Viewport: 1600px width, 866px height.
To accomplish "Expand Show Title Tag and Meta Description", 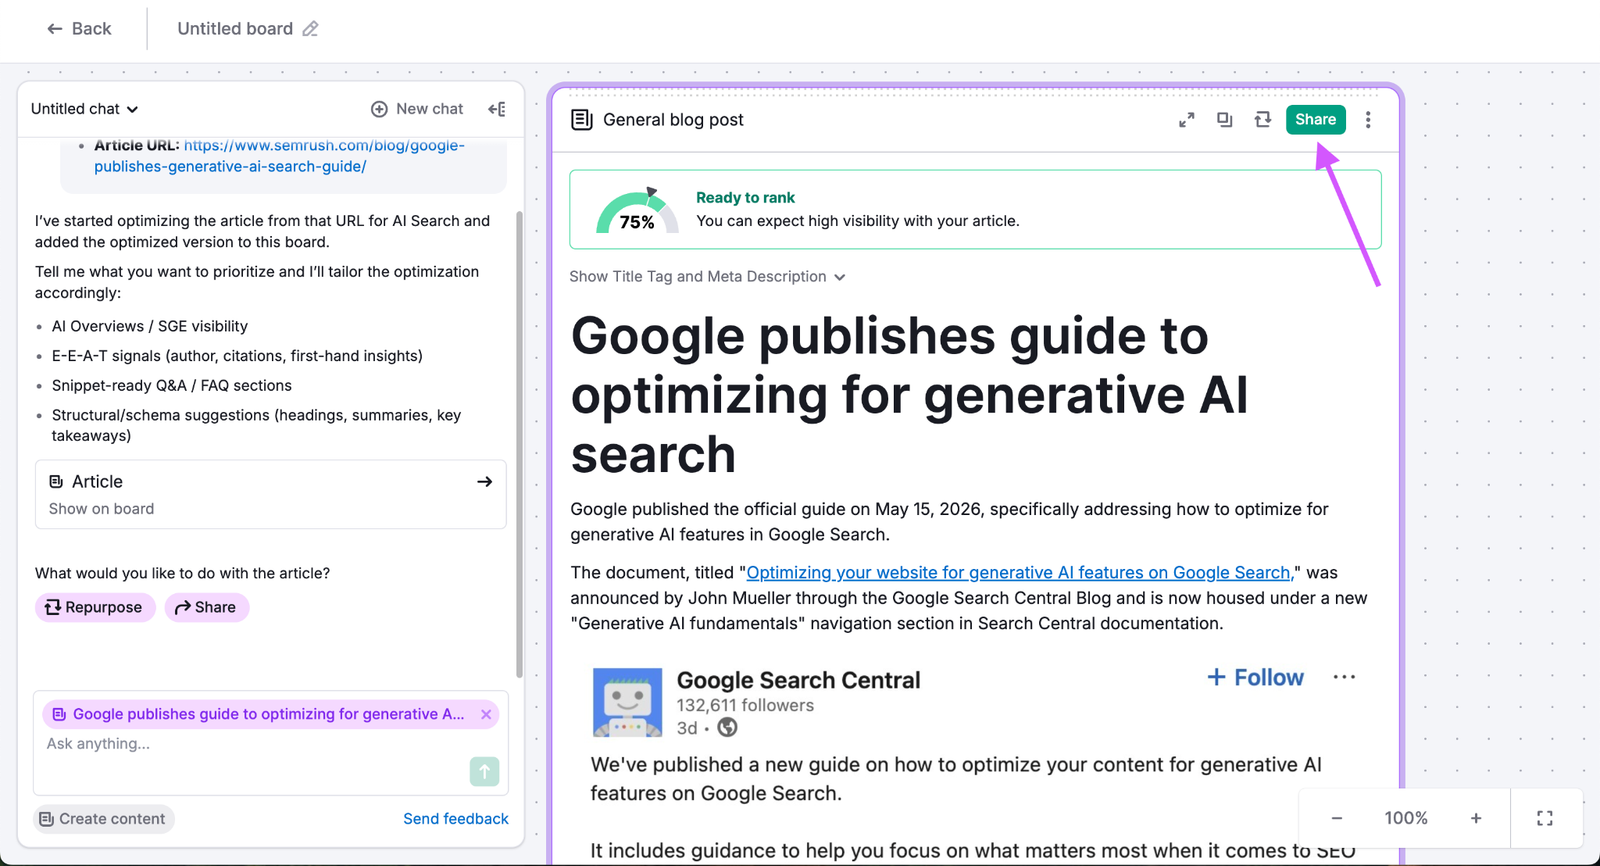I will (x=707, y=277).
